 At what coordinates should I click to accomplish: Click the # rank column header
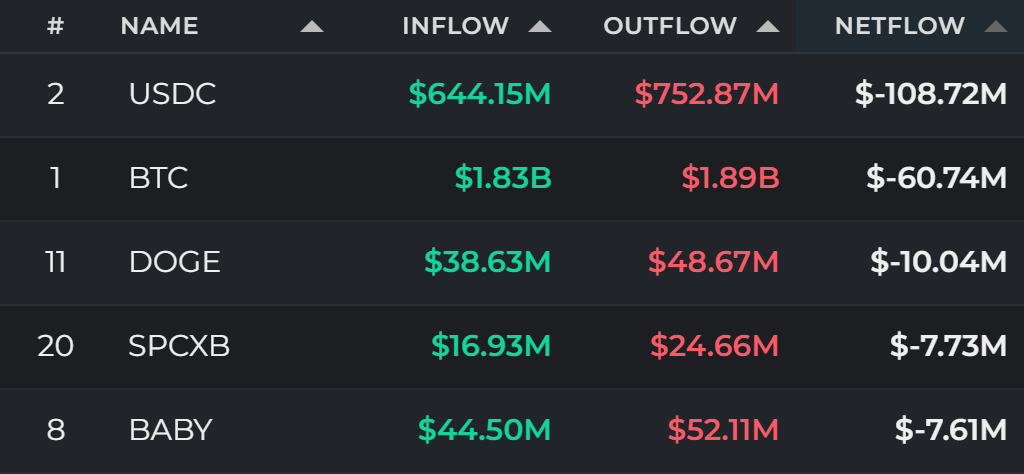coord(56,26)
